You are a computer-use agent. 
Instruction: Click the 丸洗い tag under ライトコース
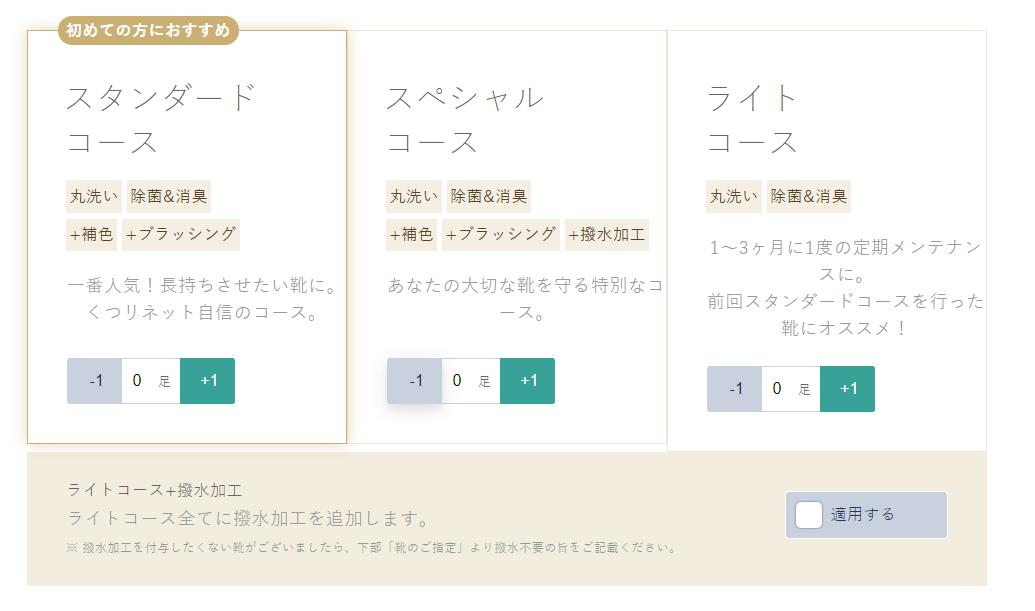[733, 196]
